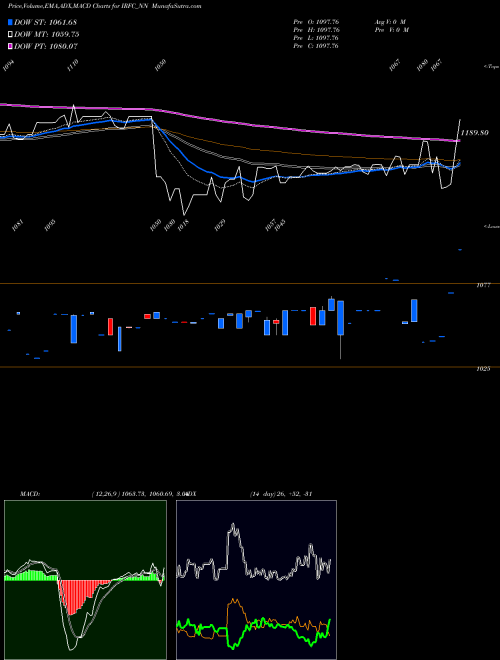500x660 pixels.
Task: Click the 'MACD:' panel heading
Action: pos(30,494)
